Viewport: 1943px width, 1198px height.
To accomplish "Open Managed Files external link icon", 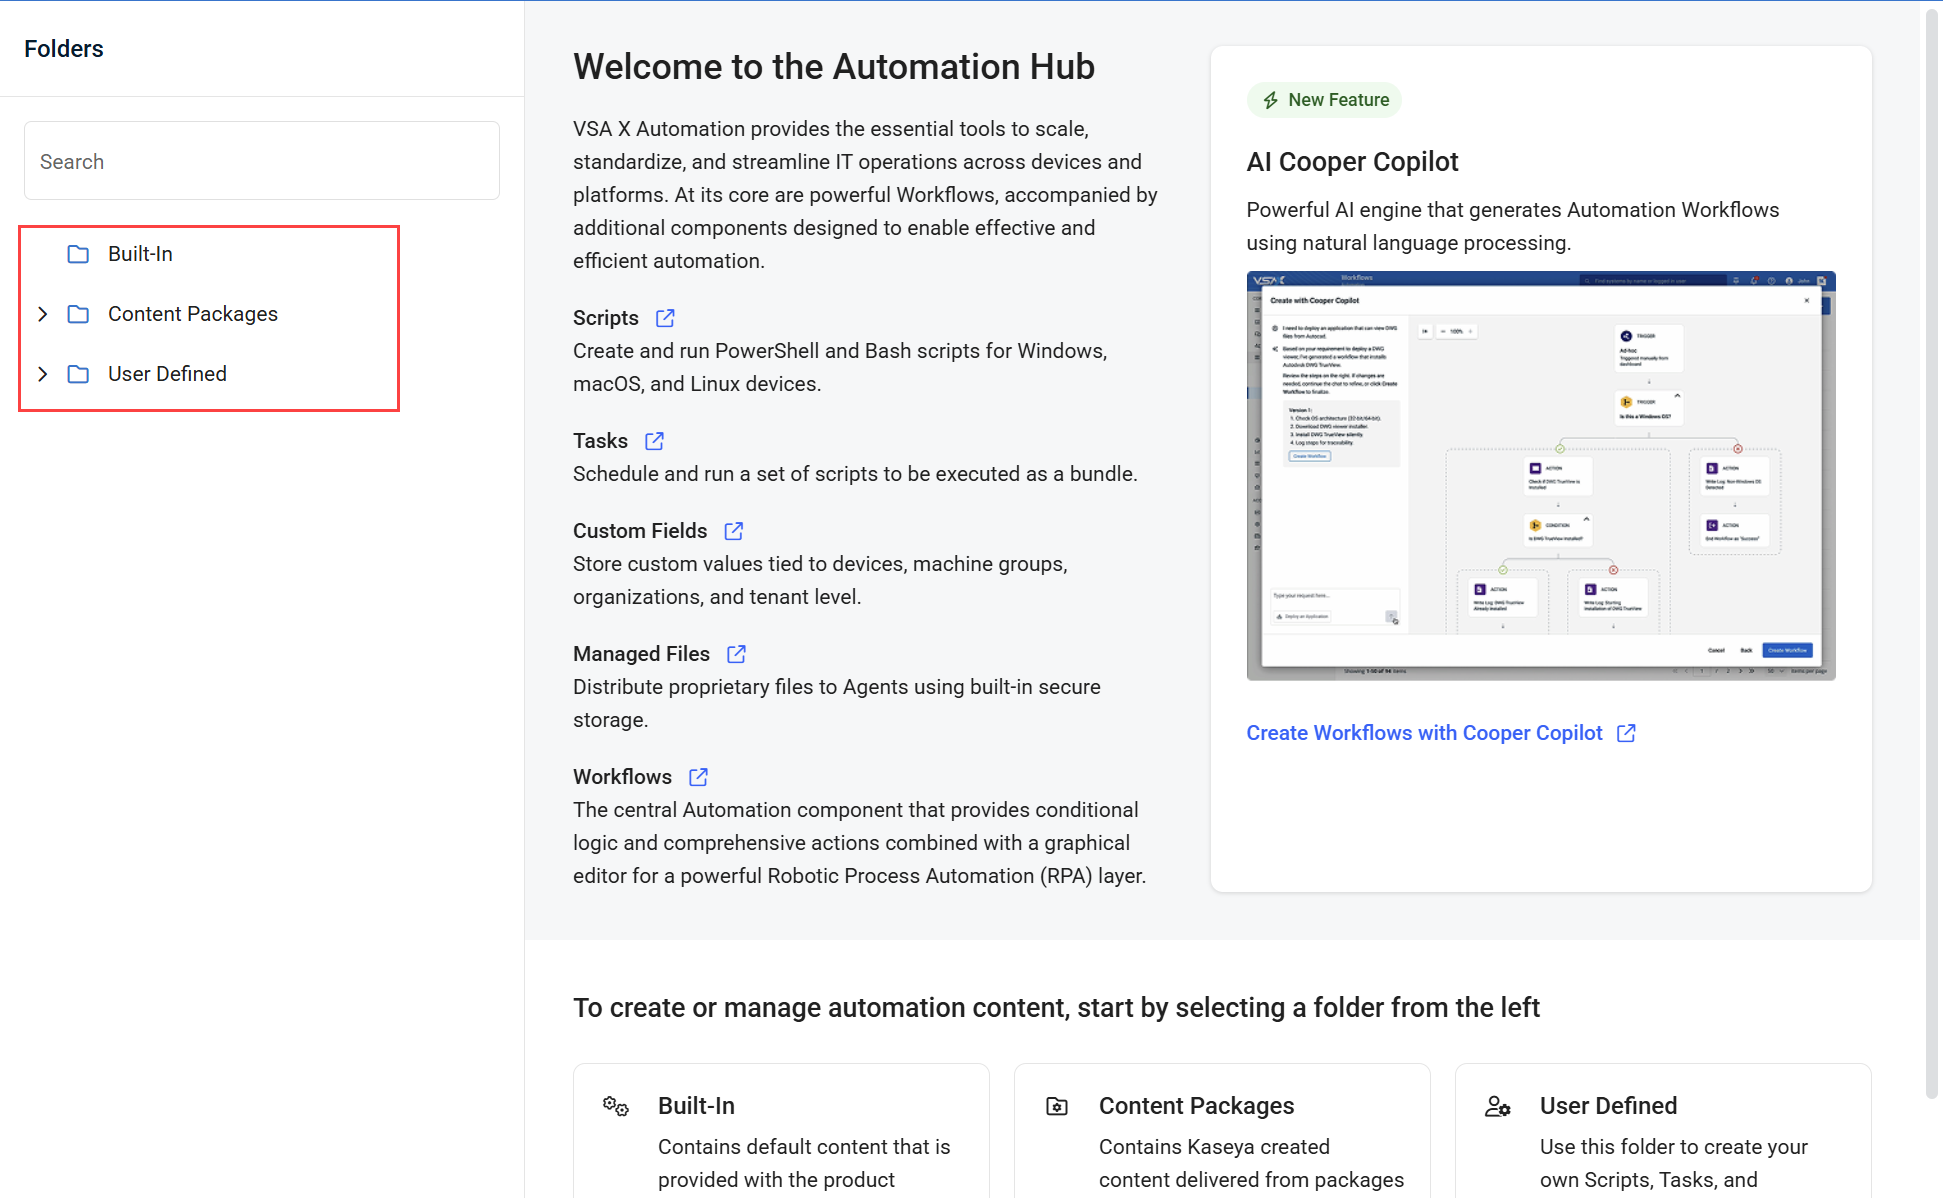I will (x=736, y=654).
